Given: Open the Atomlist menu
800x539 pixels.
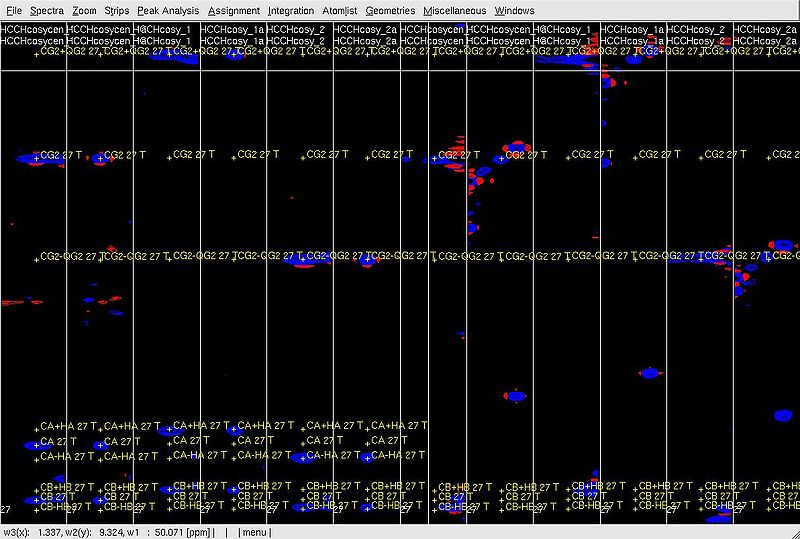Looking at the screenshot, I should click(340, 10).
